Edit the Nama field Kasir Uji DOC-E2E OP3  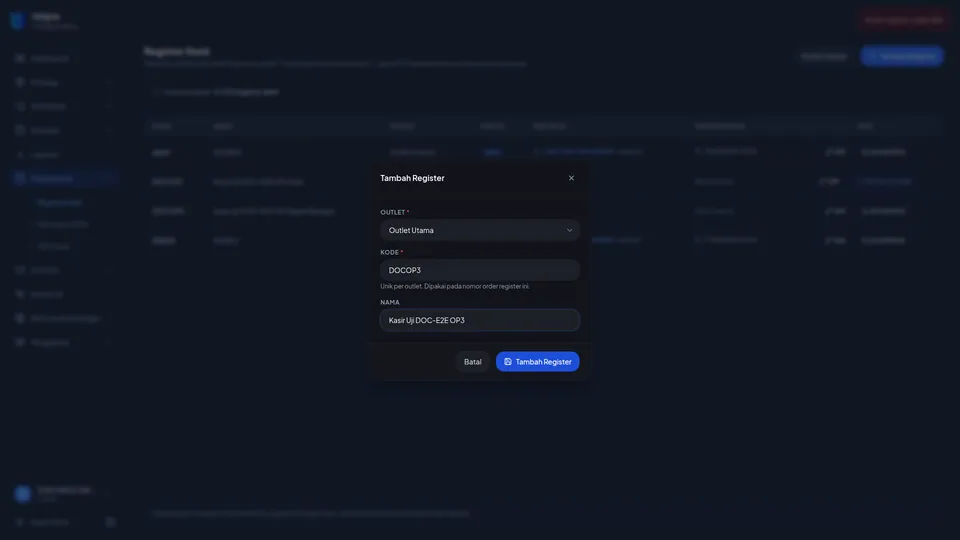tap(479, 320)
